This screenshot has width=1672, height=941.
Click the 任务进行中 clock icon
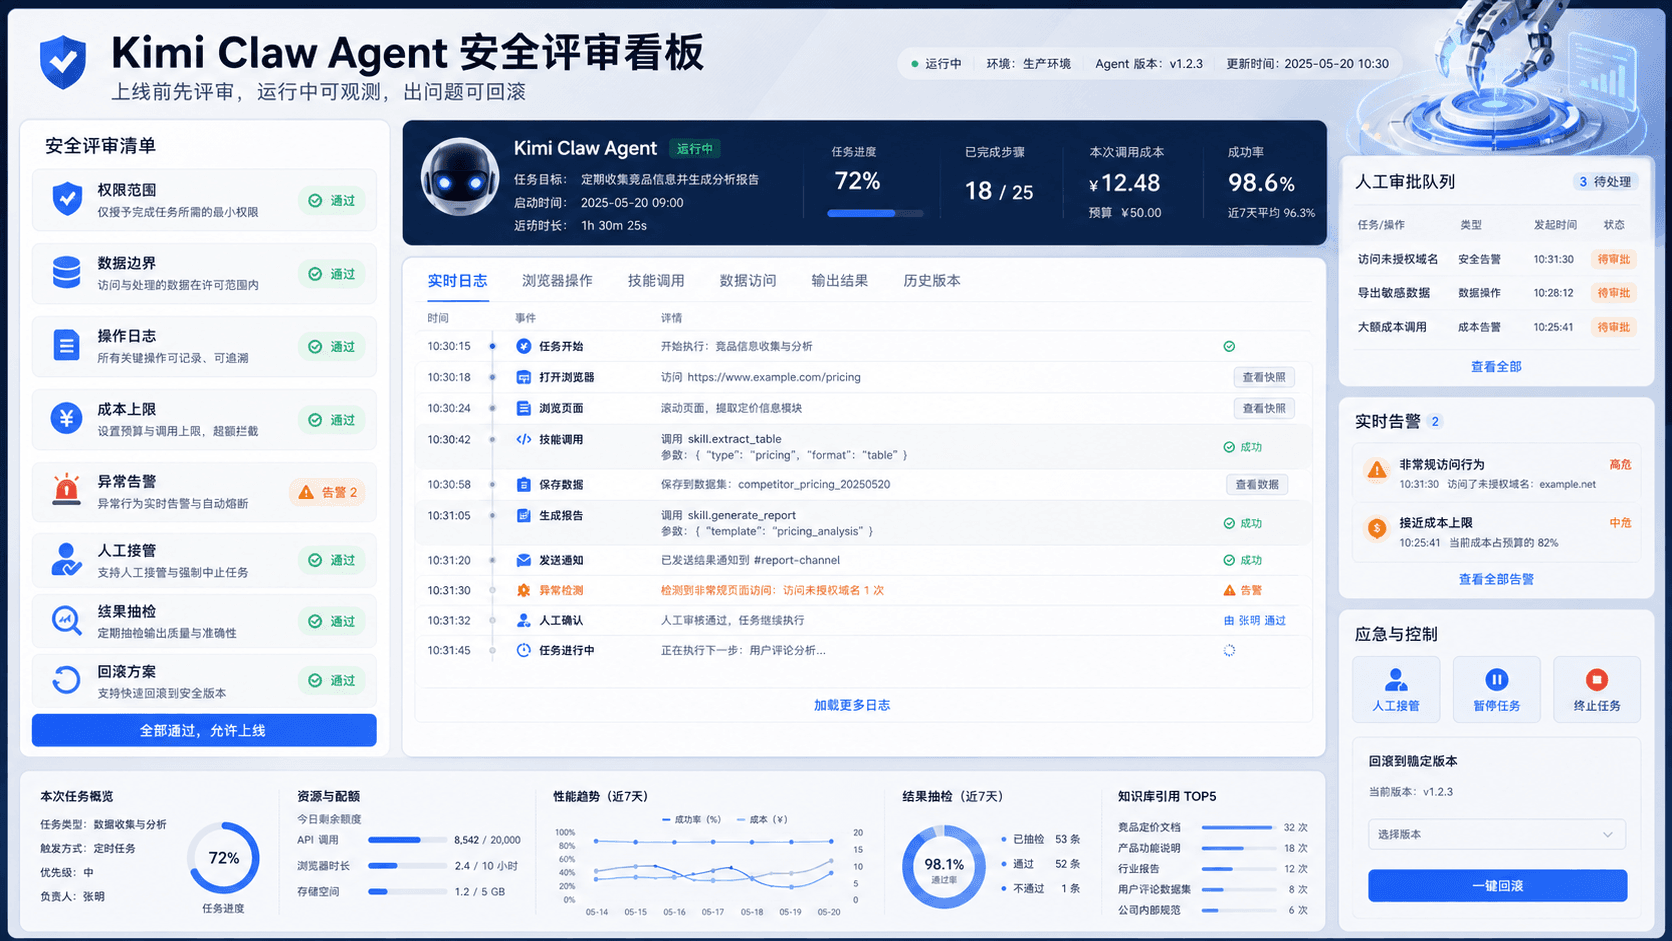tap(523, 650)
